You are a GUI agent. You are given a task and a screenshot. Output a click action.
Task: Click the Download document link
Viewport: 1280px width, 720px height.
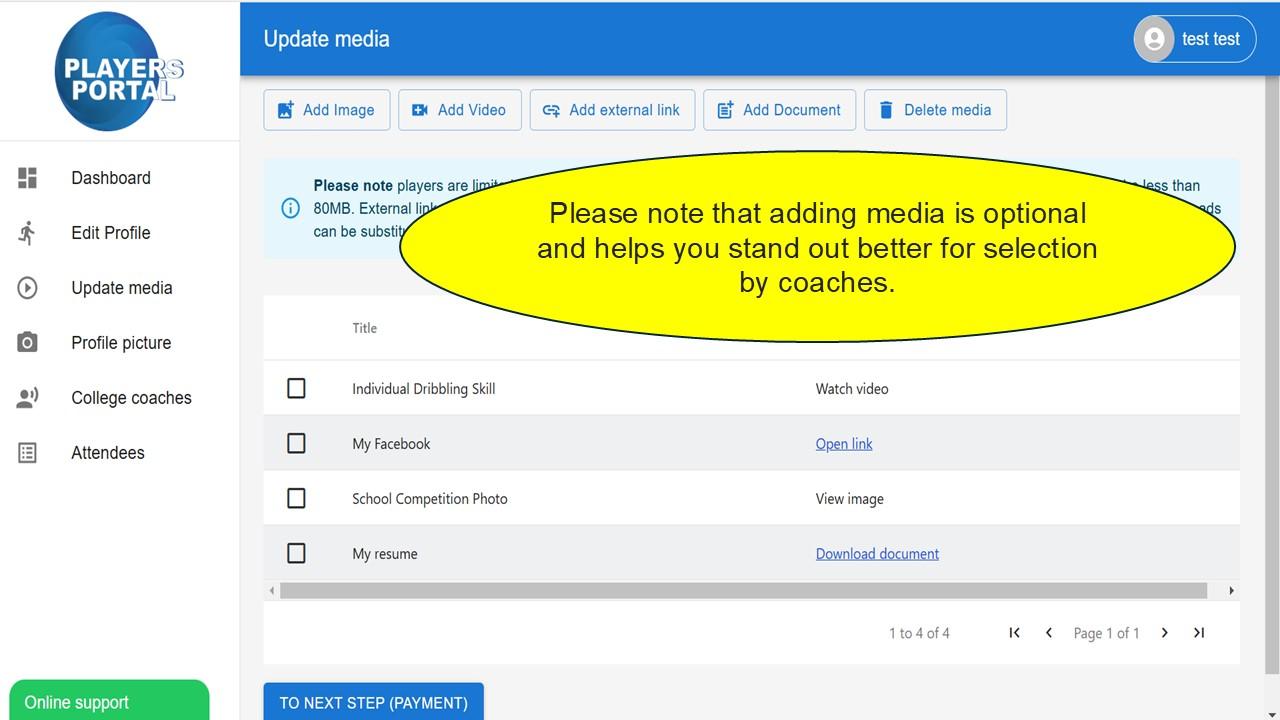877,554
